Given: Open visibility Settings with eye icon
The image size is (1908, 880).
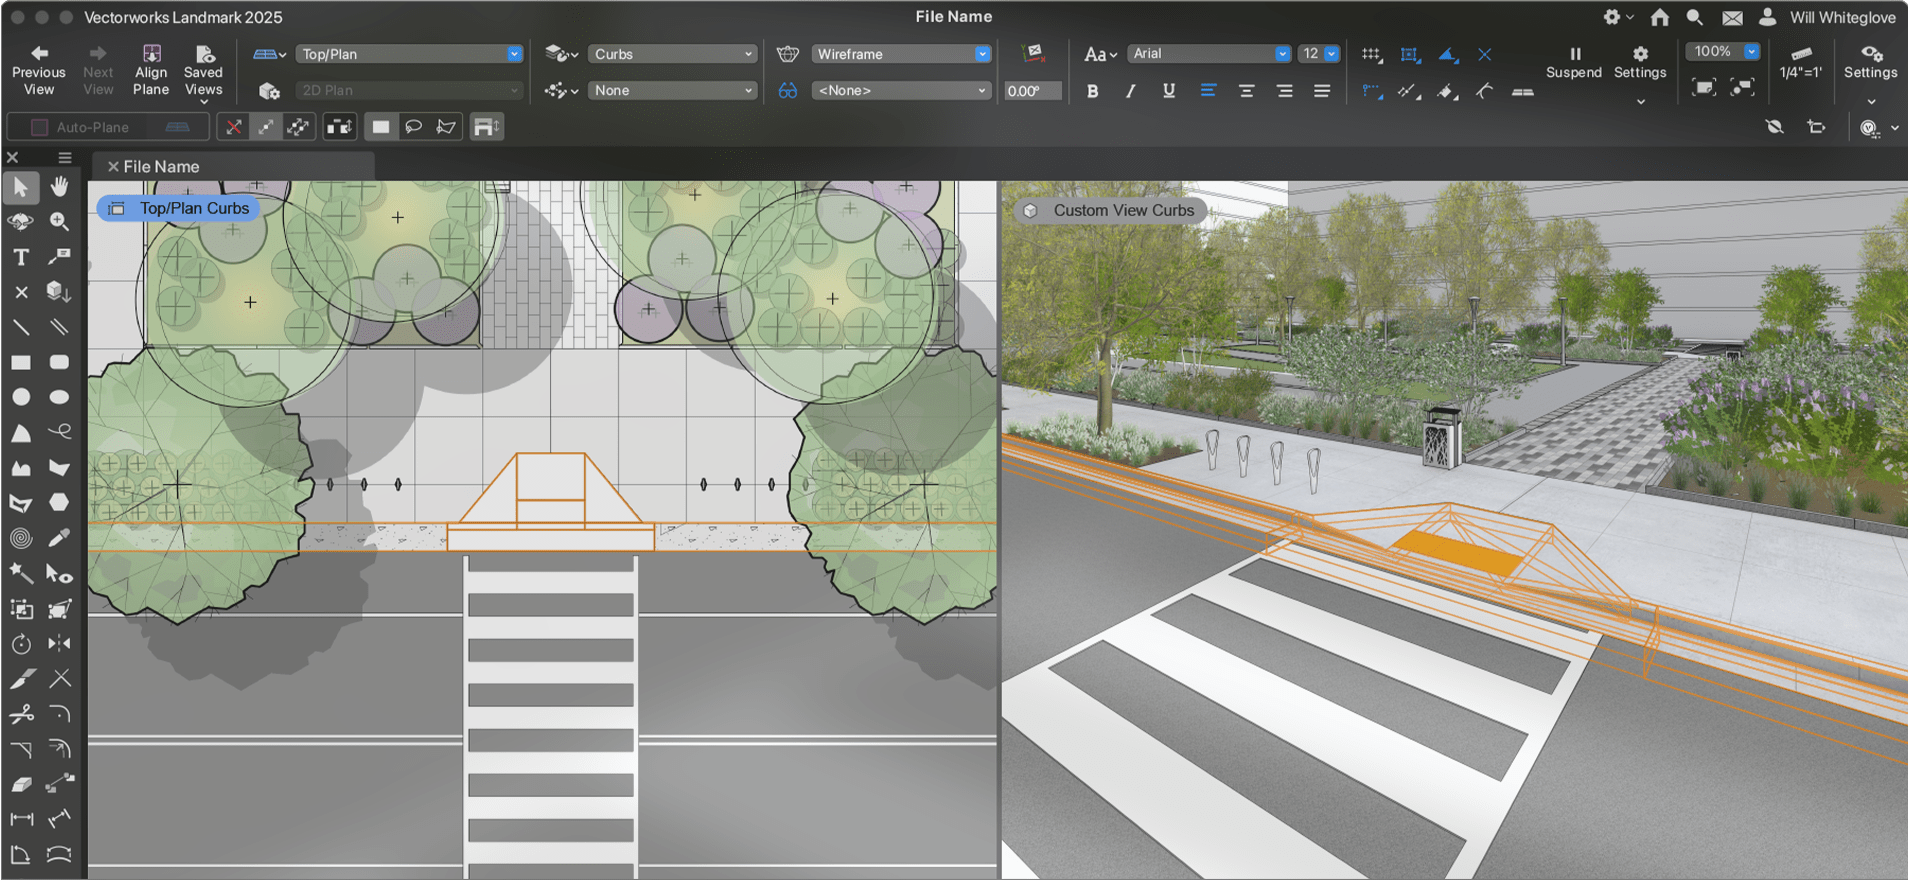Looking at the screenshot, I should pos(1871,64).
